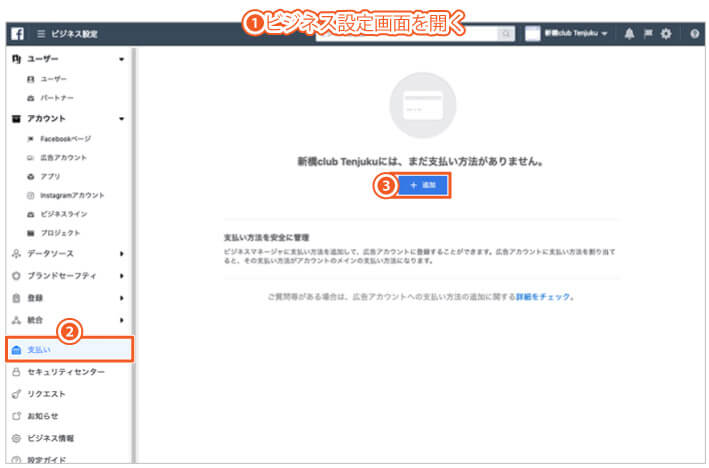Click the ユーザー section header icon
The height and width of the screenshot is (468, 709).
(16, 59)
